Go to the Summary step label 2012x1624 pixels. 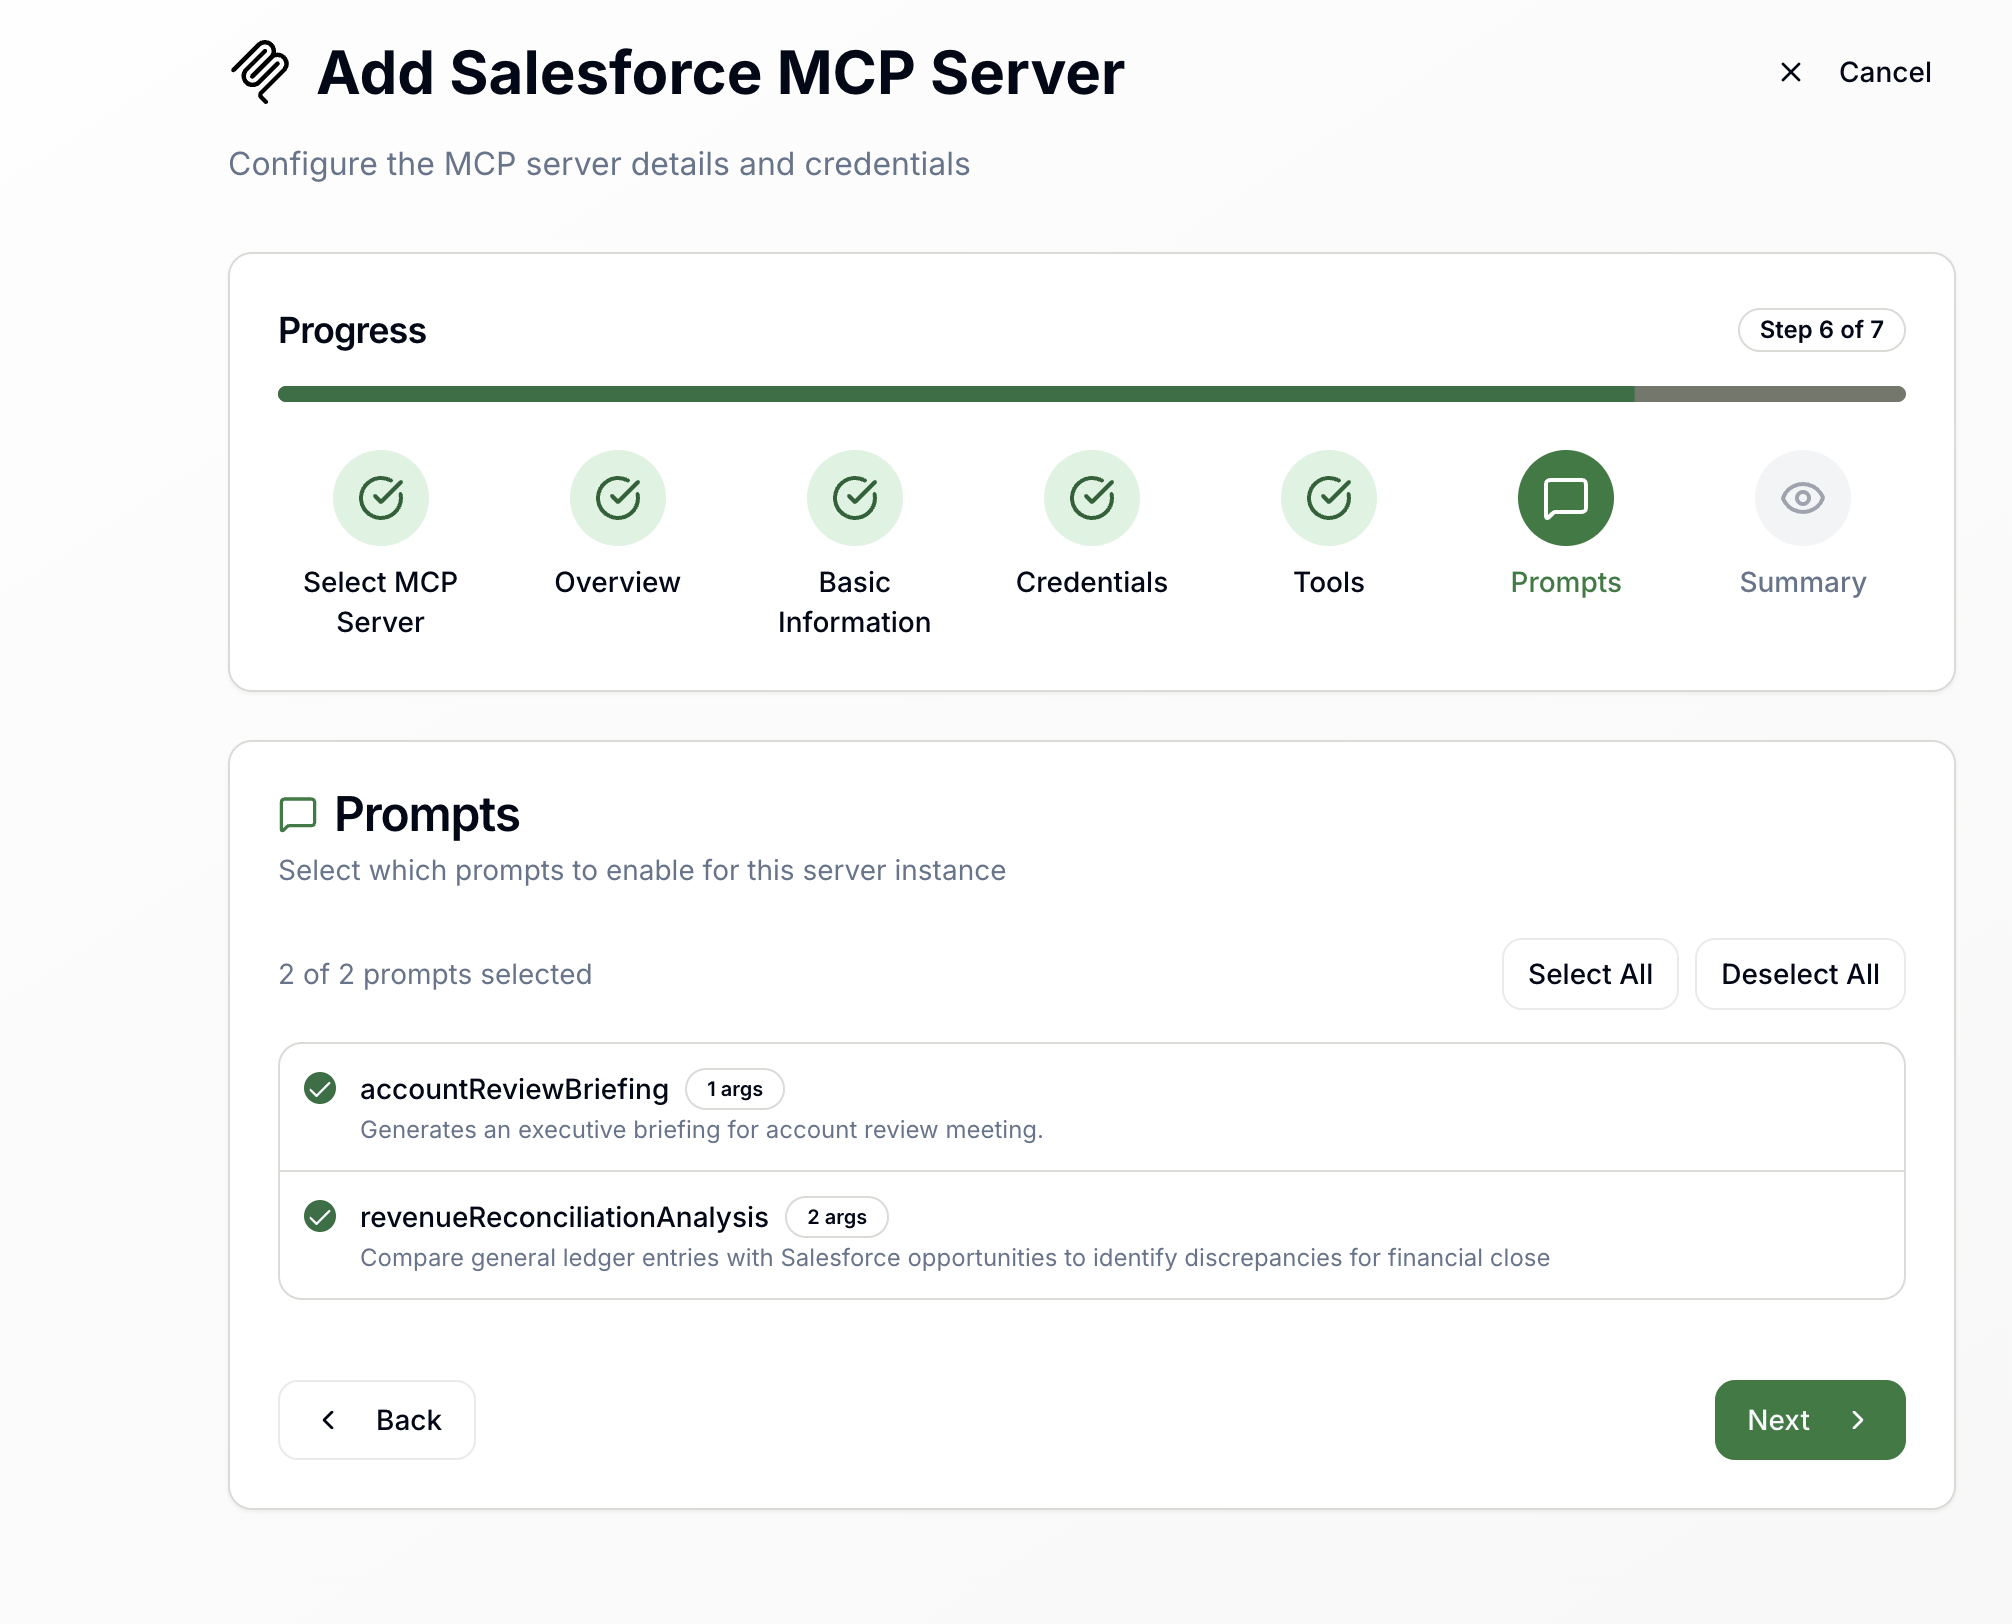point(1803,582)
